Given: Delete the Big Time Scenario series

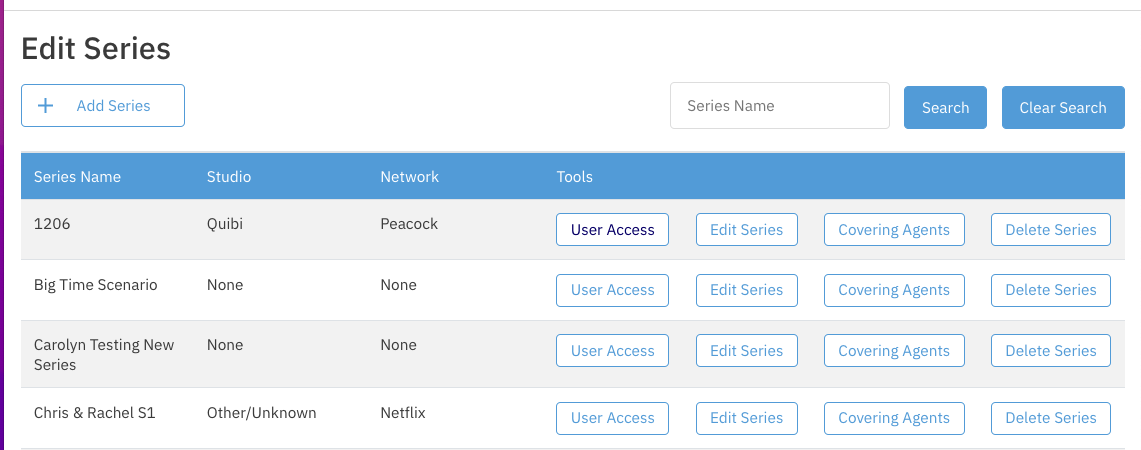Looking at the screenshot, I should (1050, 290).
